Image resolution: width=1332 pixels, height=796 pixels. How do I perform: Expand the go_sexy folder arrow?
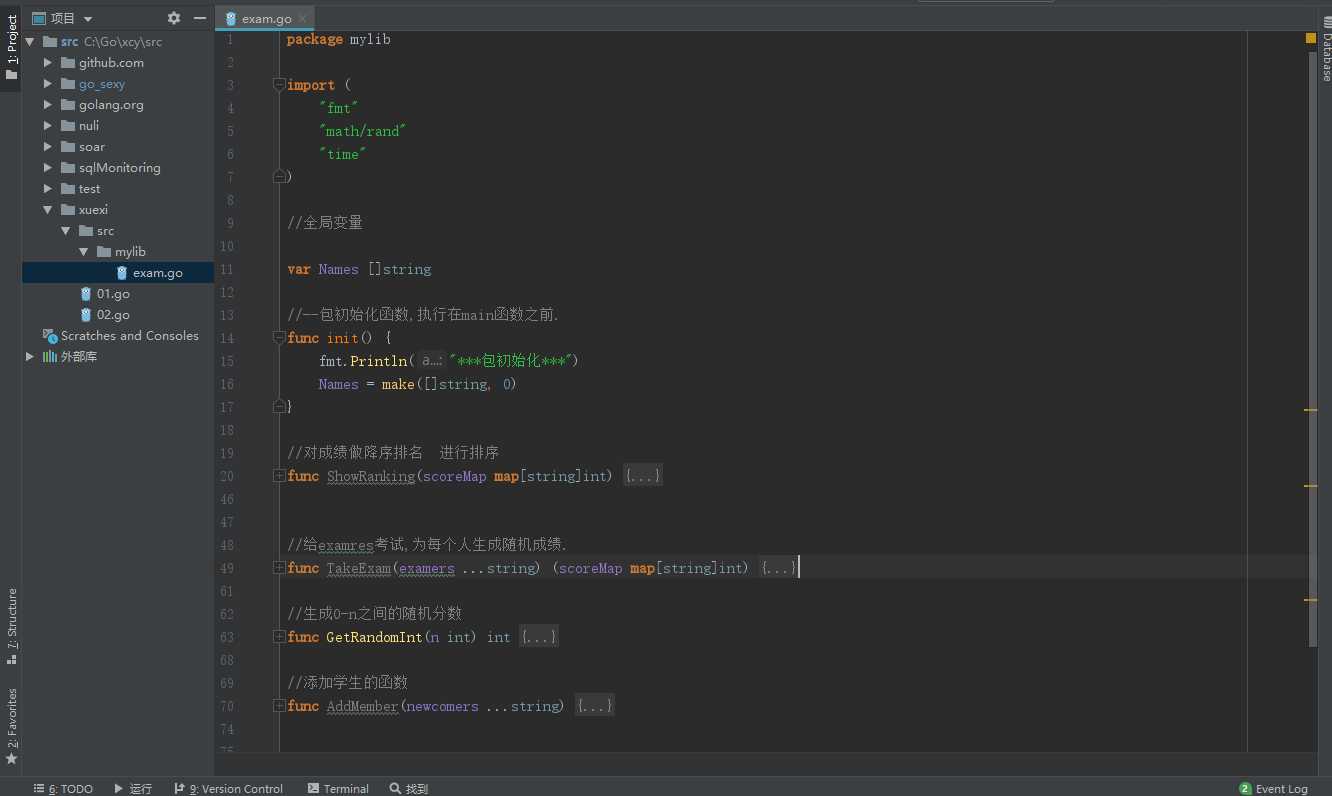[47, 84]
